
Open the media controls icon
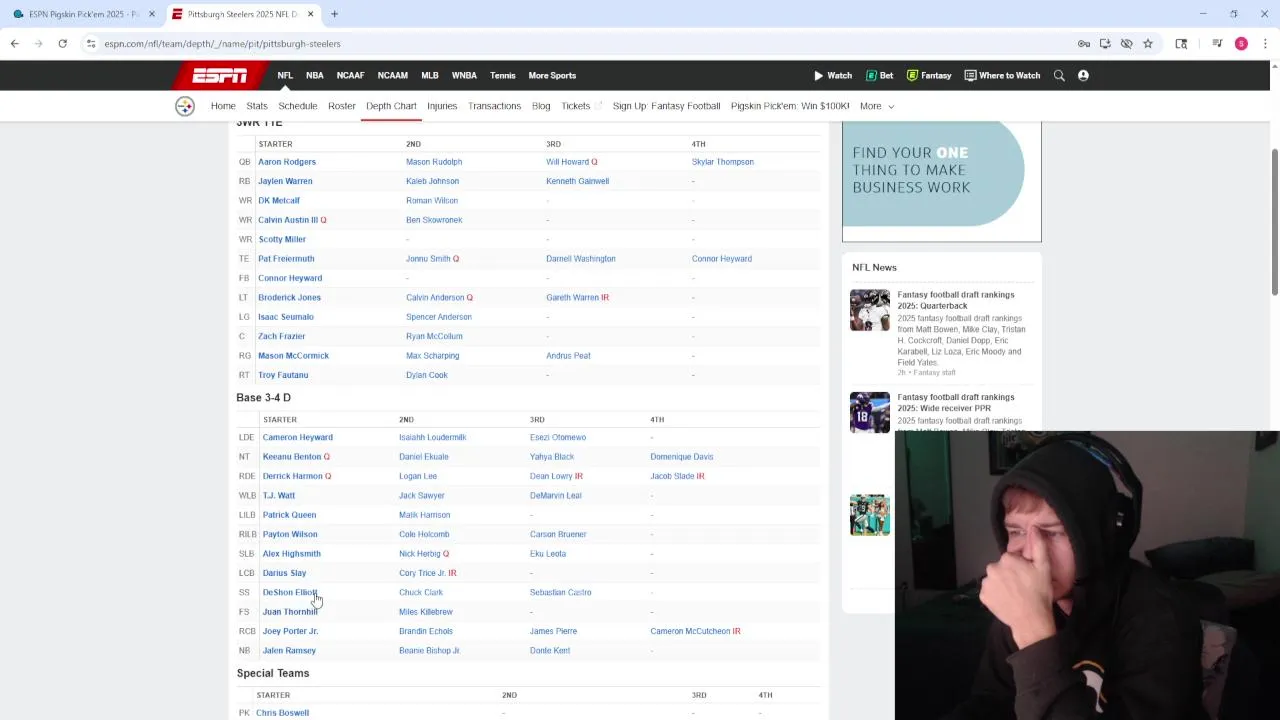pyautogui.click(x=1217, y=44)
